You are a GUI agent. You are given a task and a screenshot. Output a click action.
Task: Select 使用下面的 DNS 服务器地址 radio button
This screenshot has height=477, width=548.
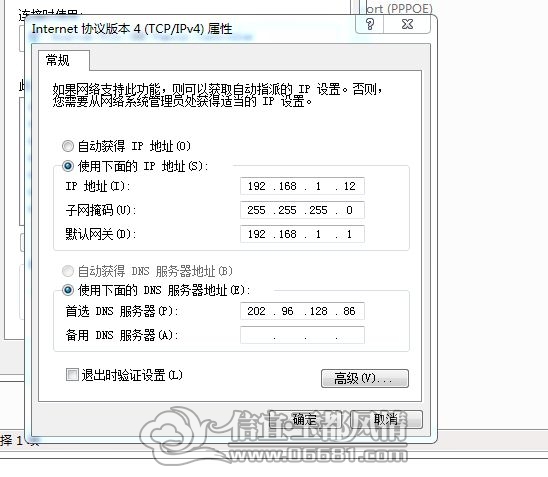[x=67, y=290]
